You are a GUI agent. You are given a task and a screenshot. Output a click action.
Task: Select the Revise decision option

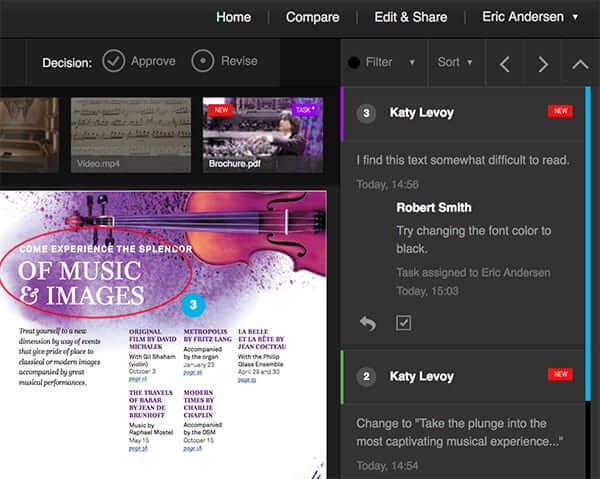pyautogui.click(x=224, y=62)
